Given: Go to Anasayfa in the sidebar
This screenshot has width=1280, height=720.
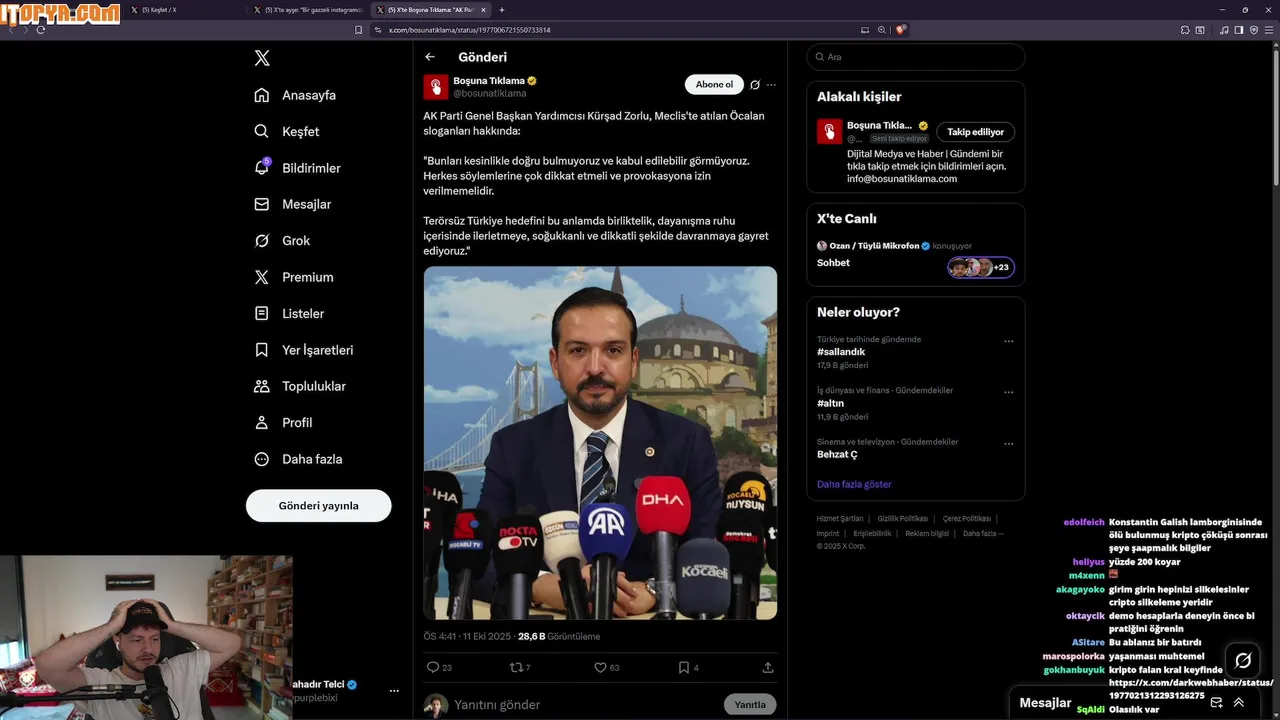Looking at the screenshot, I should [x=295, y=95].
